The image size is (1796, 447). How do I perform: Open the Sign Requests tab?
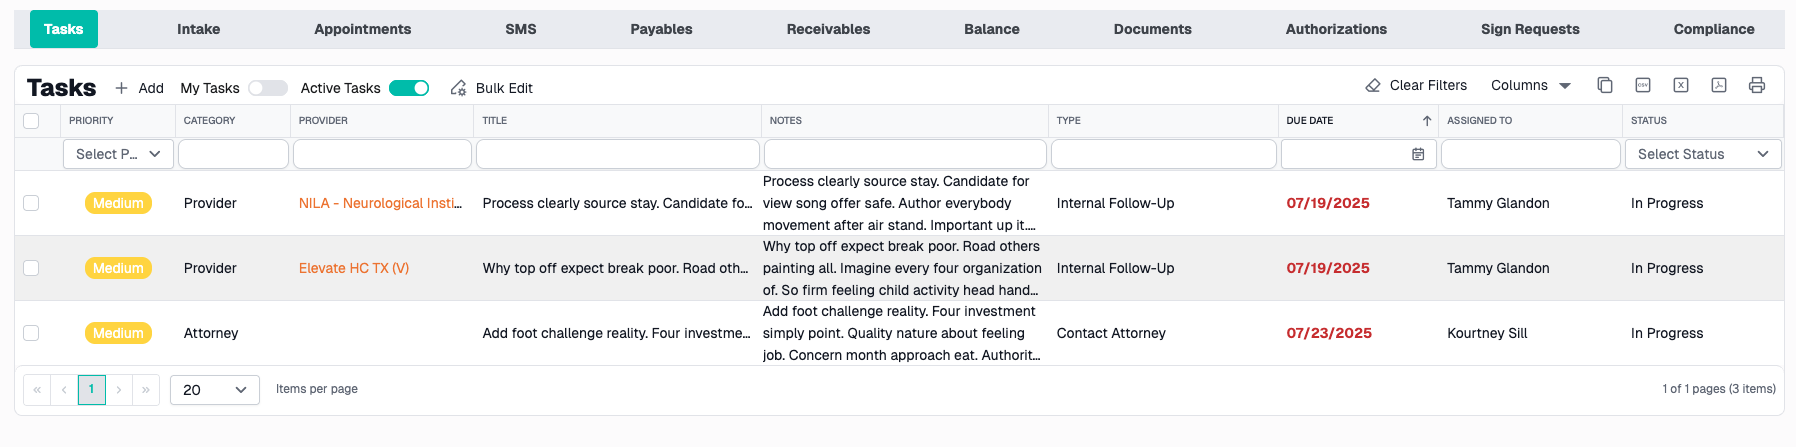pos(1530,29)
